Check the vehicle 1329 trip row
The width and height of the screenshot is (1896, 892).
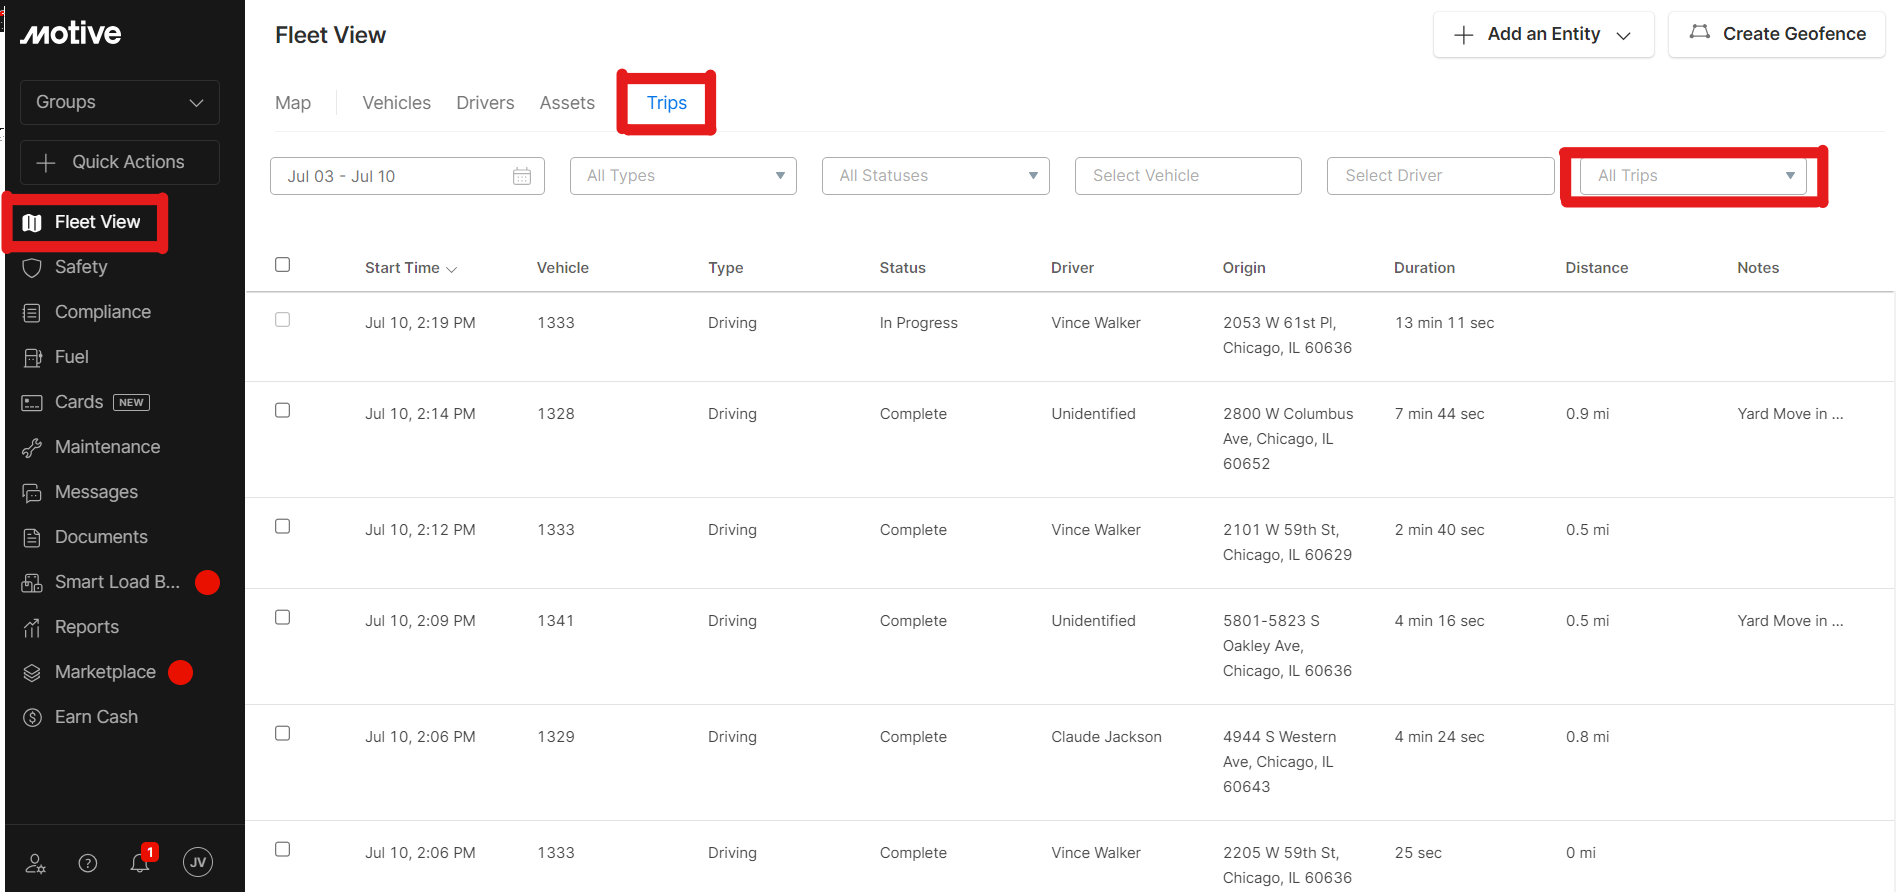click(x=283, y=734)
